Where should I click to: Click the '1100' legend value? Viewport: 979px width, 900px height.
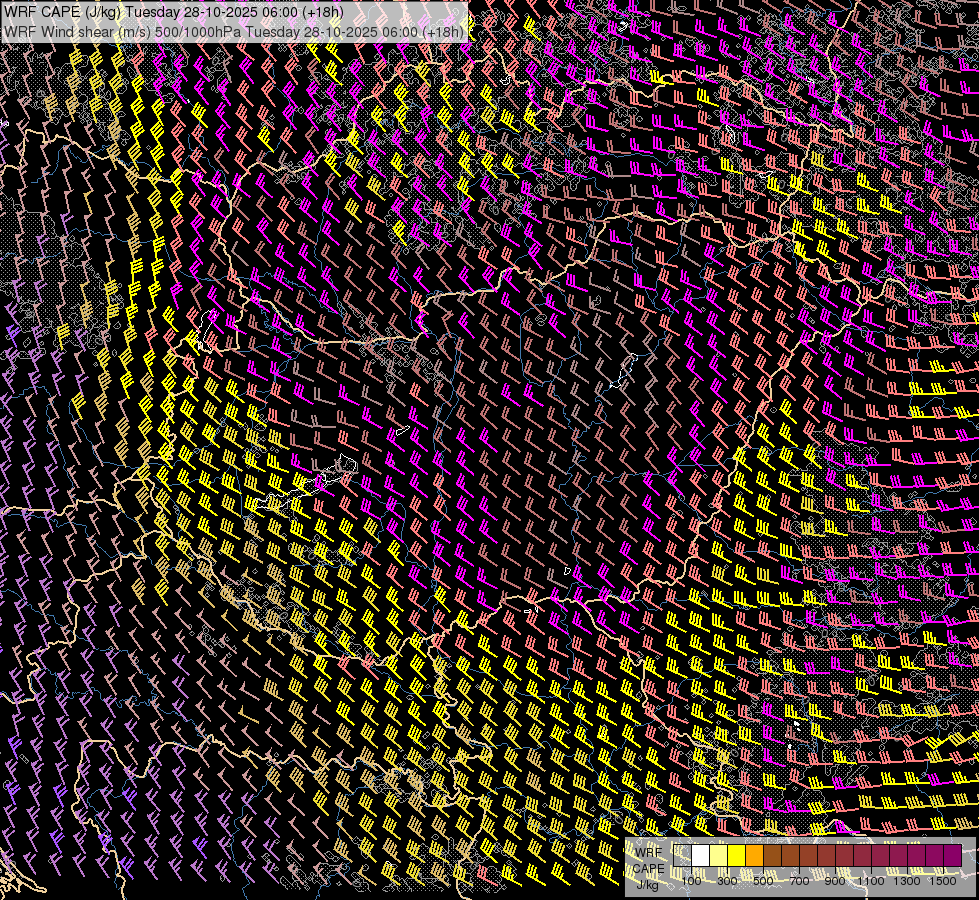coord(871,881)
